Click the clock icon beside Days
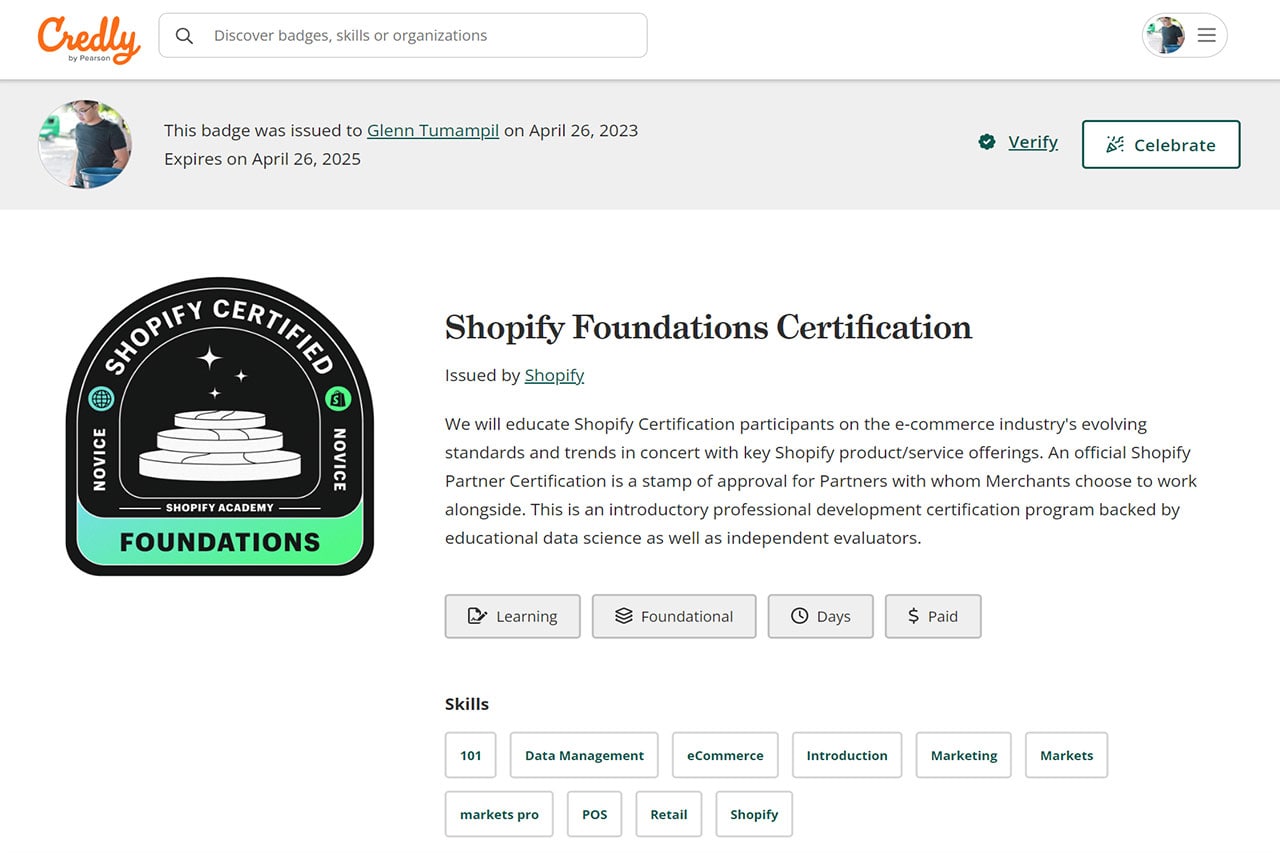 (799, 616)
